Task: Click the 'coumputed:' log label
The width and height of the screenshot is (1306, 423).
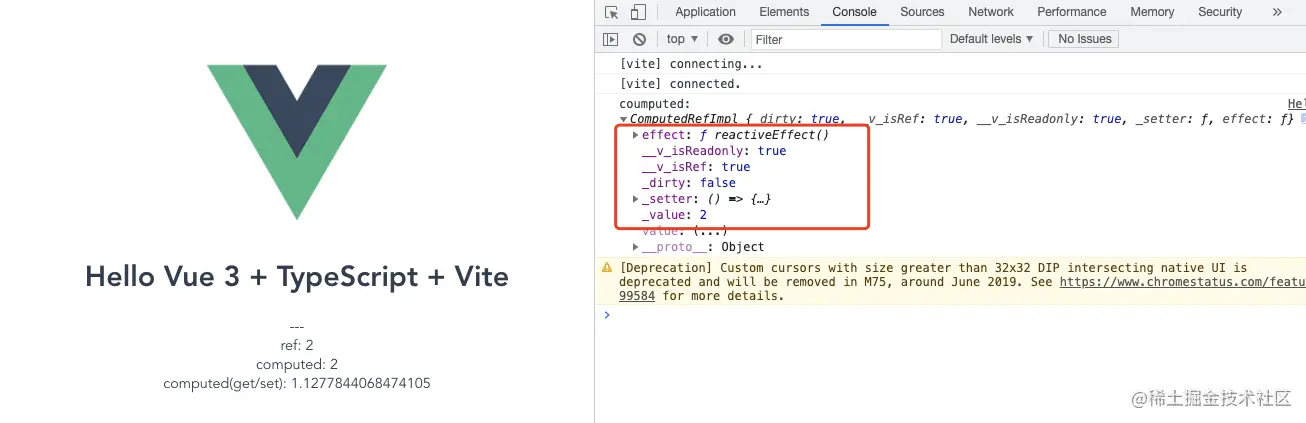Action: pos(655,104)
